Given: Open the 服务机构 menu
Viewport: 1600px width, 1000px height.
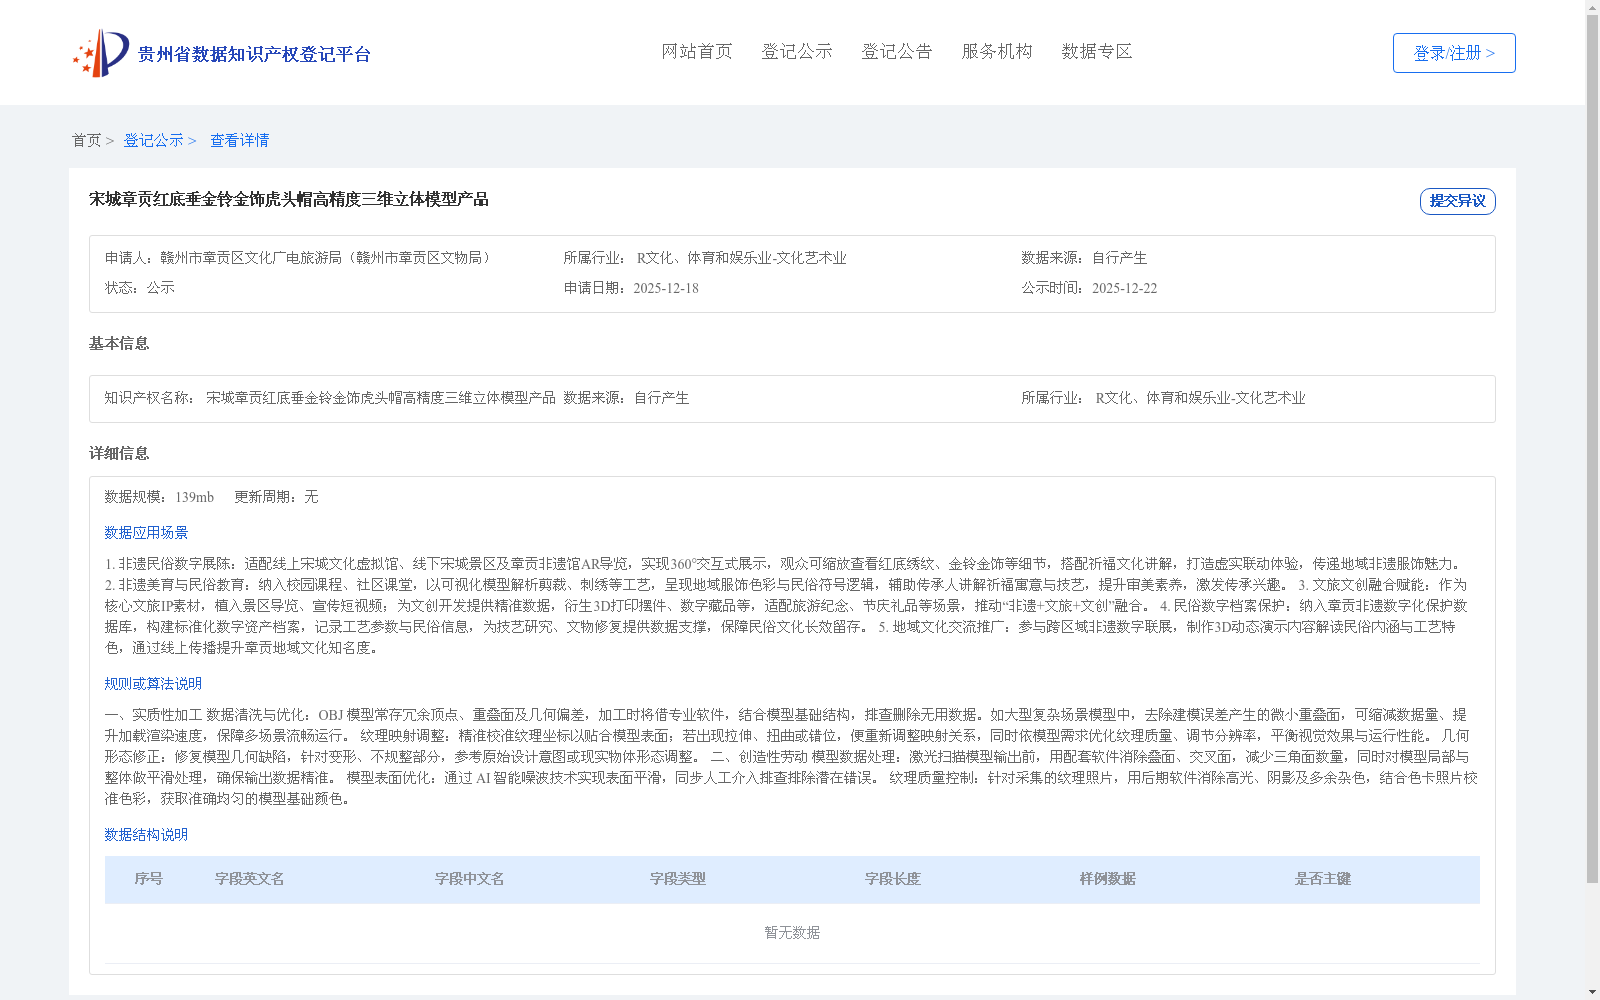Looking at the screenshot, I should coord(997,52).
